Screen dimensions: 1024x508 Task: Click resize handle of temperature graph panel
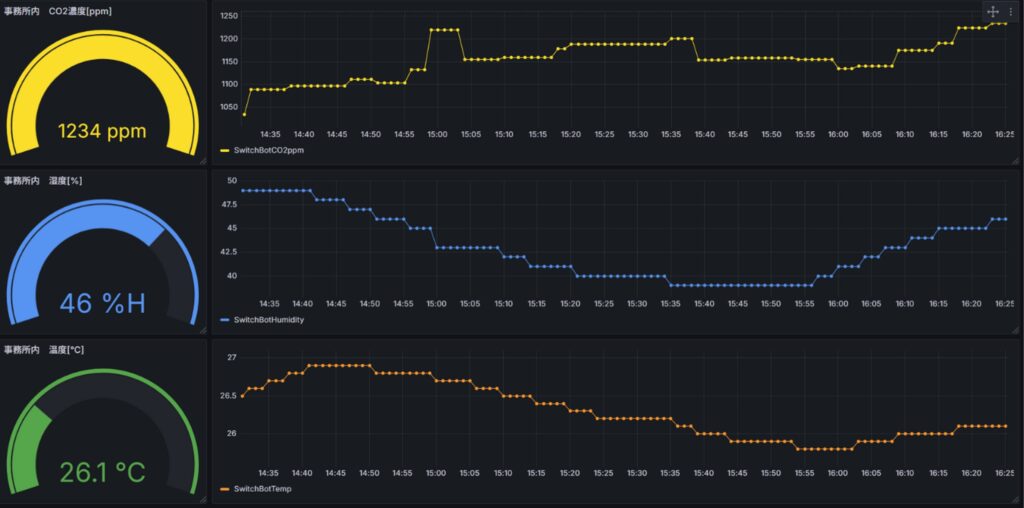[x=1014, y=498]
